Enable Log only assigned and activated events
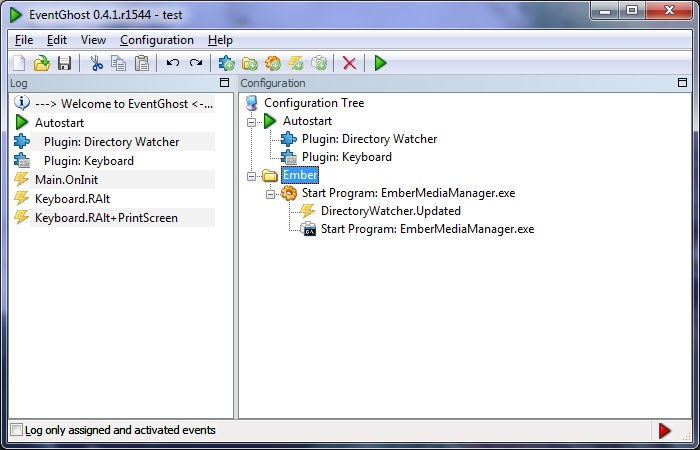 tap(17, 430)
